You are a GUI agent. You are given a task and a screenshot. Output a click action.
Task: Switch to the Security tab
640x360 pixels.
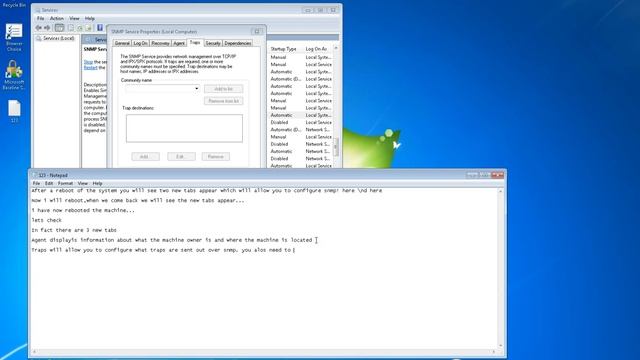213,43
